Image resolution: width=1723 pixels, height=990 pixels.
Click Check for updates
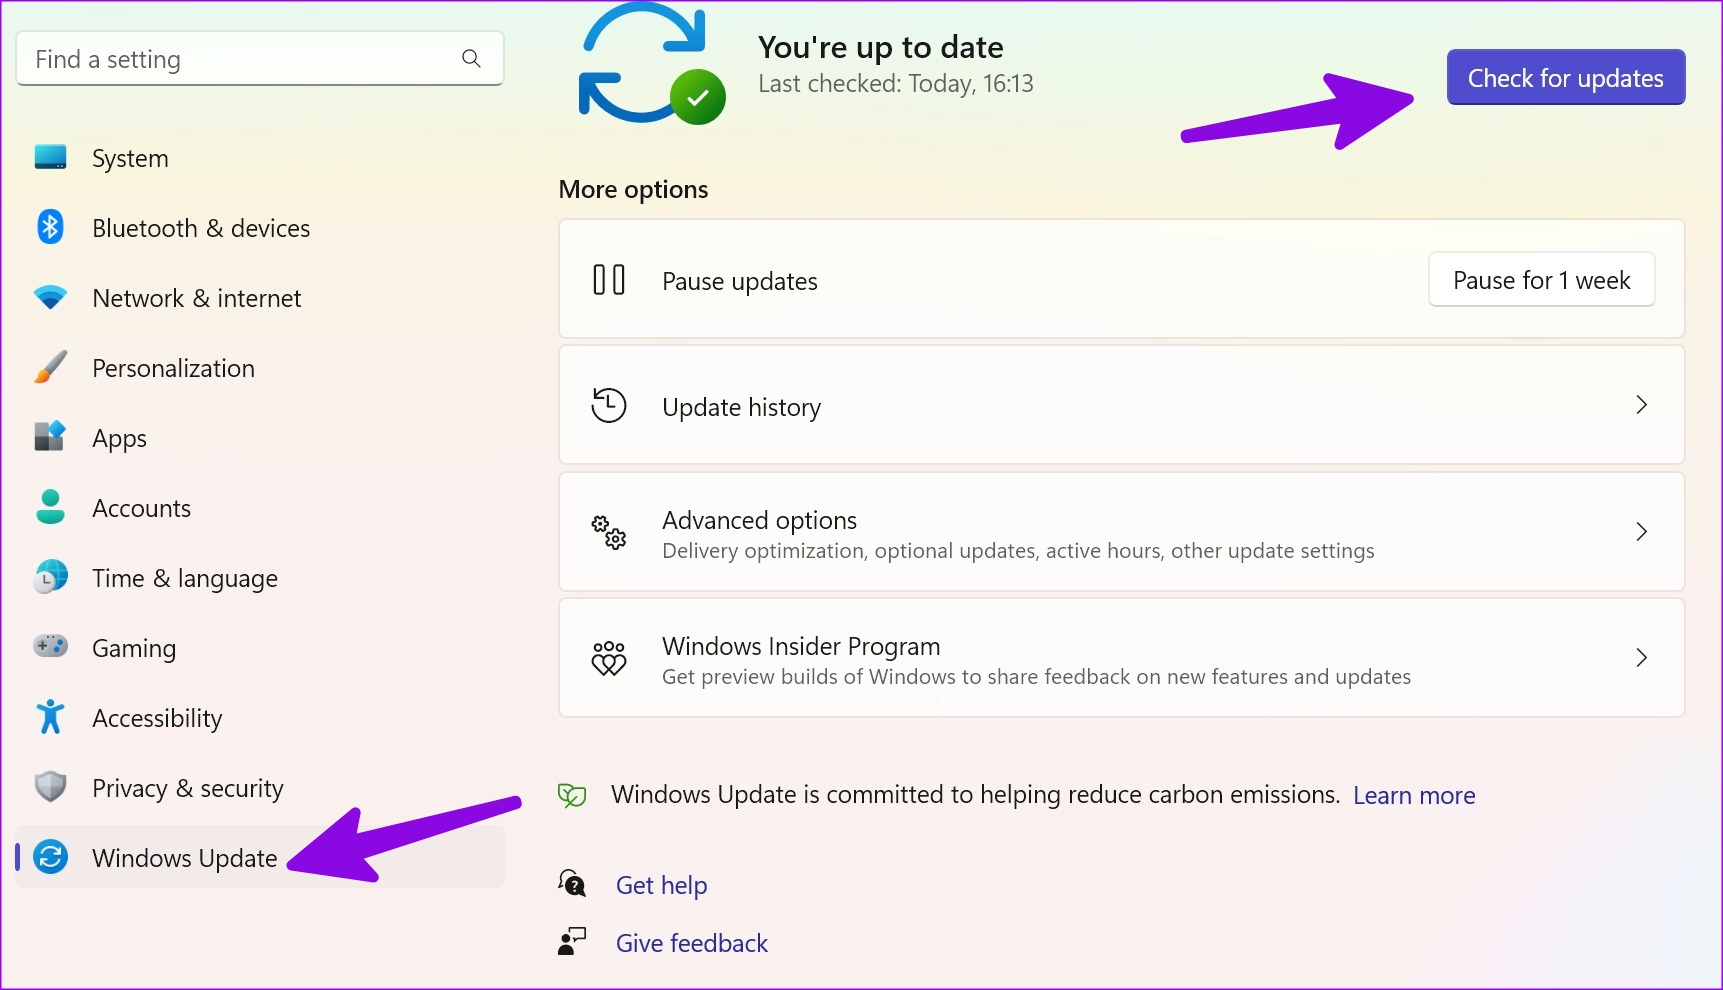click(x=1565, y=77)
